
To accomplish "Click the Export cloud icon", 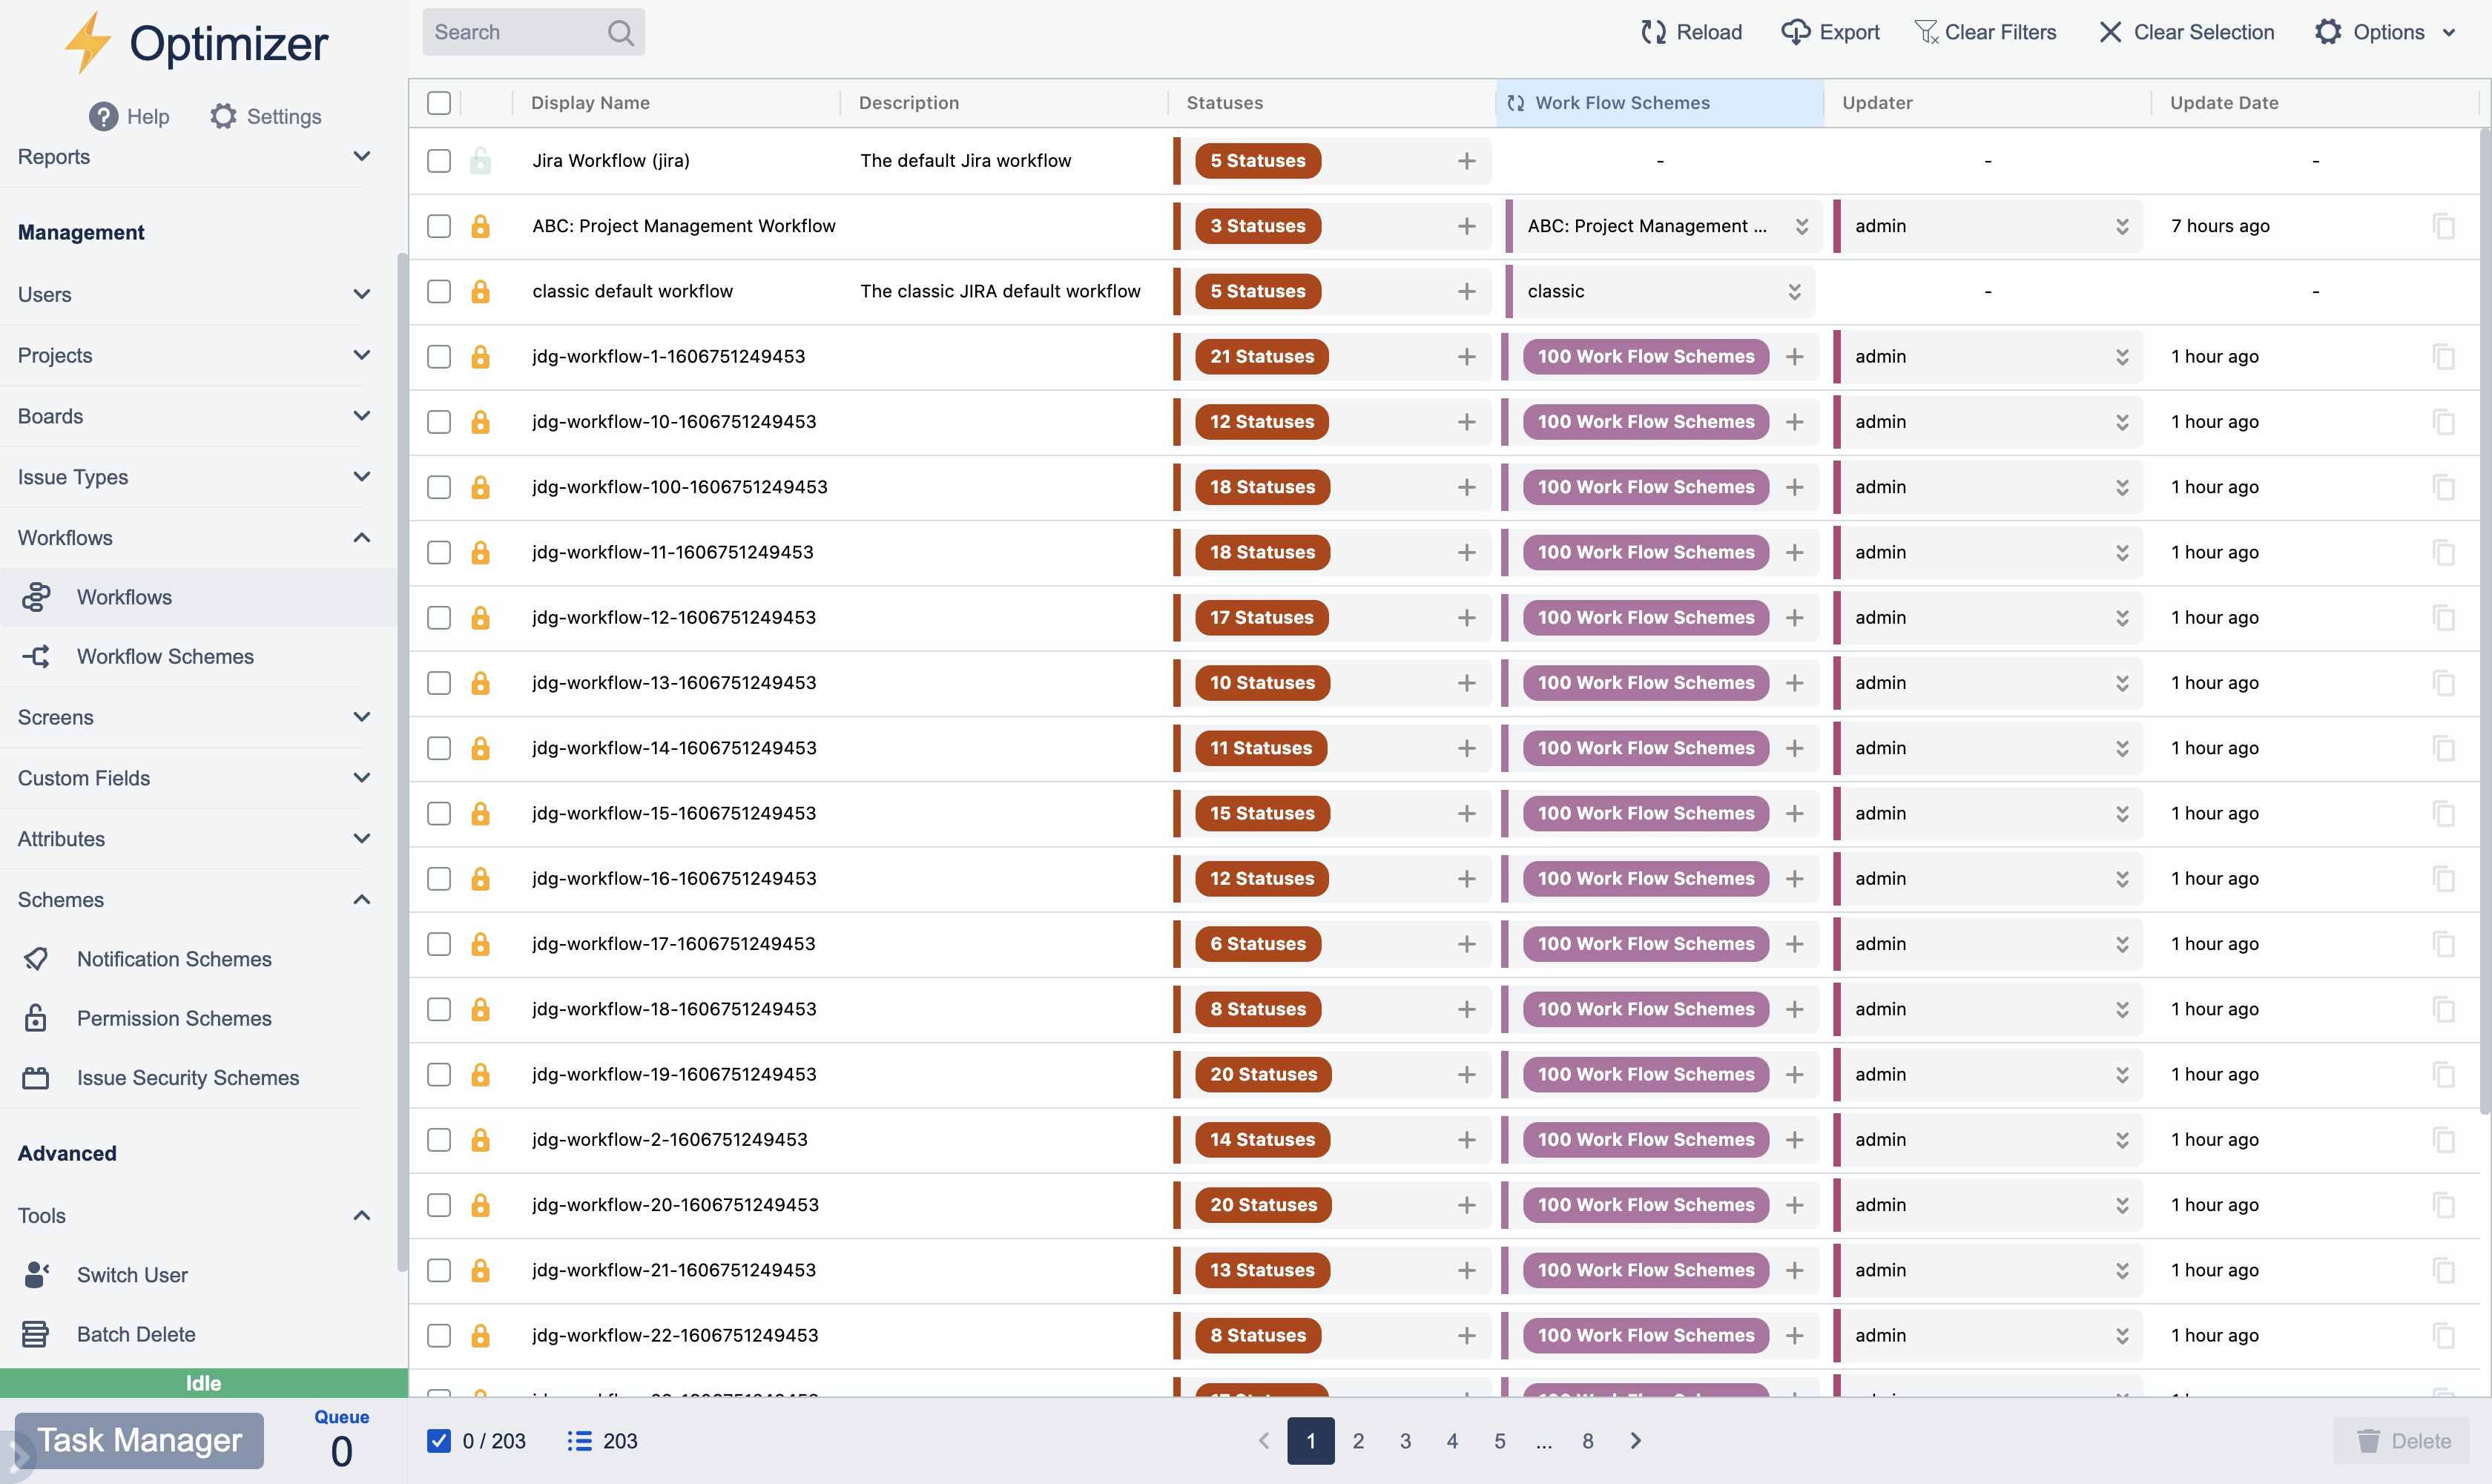I will coord(1795,32).
